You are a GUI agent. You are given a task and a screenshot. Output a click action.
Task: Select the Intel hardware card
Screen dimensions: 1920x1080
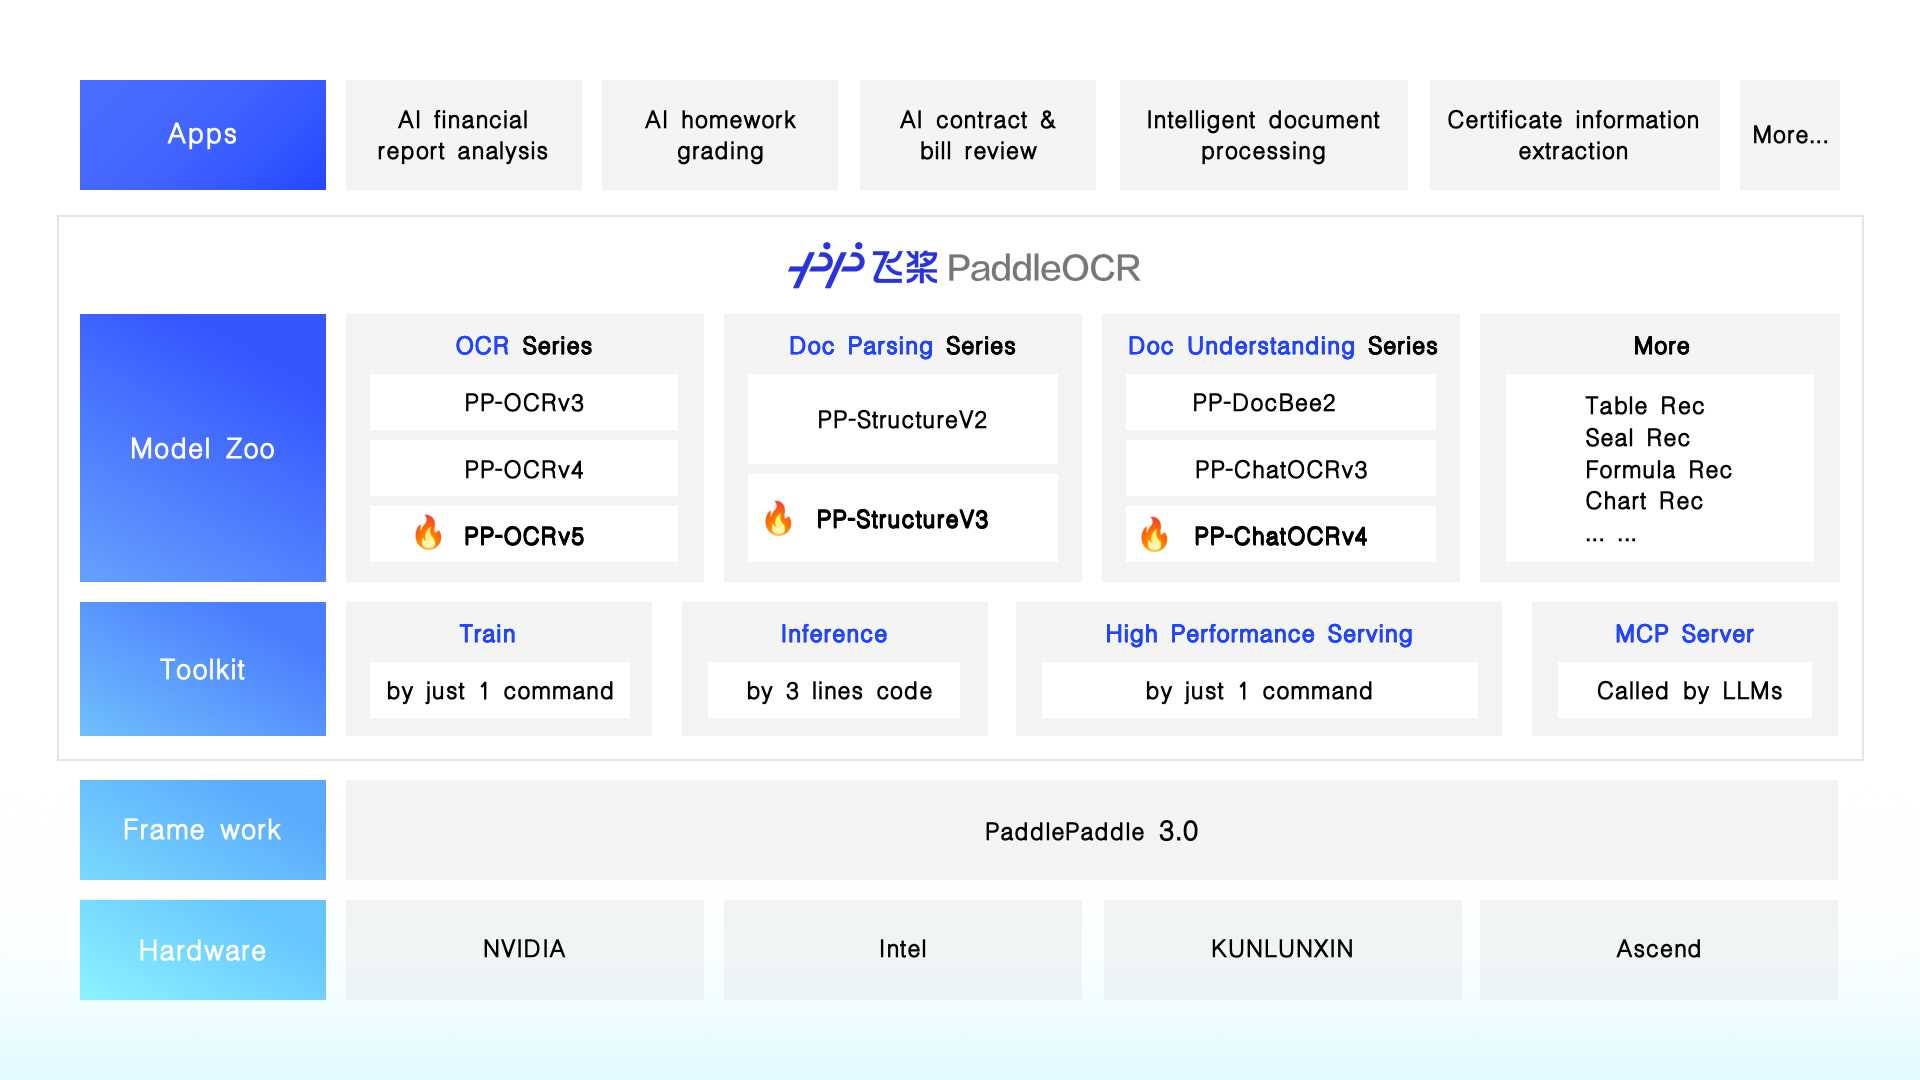coord(903,950)
